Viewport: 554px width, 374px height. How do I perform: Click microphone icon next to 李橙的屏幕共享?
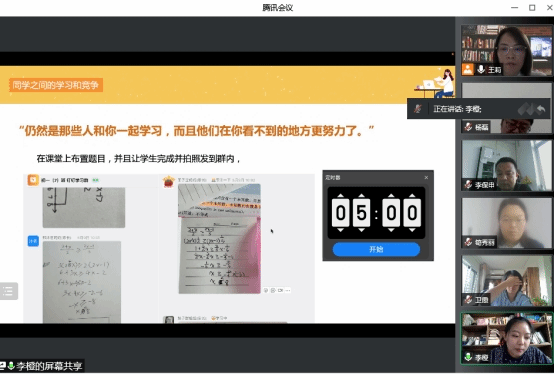point(11,366)
